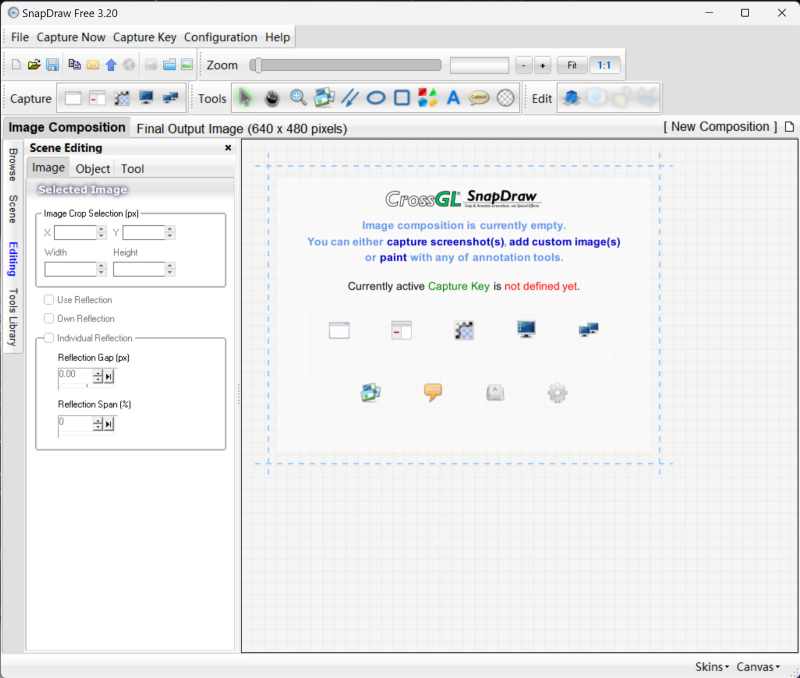Click the 1:1 zoom button
Image resolution: width=800 pixels, height=678 pixels.
(604, 65)
